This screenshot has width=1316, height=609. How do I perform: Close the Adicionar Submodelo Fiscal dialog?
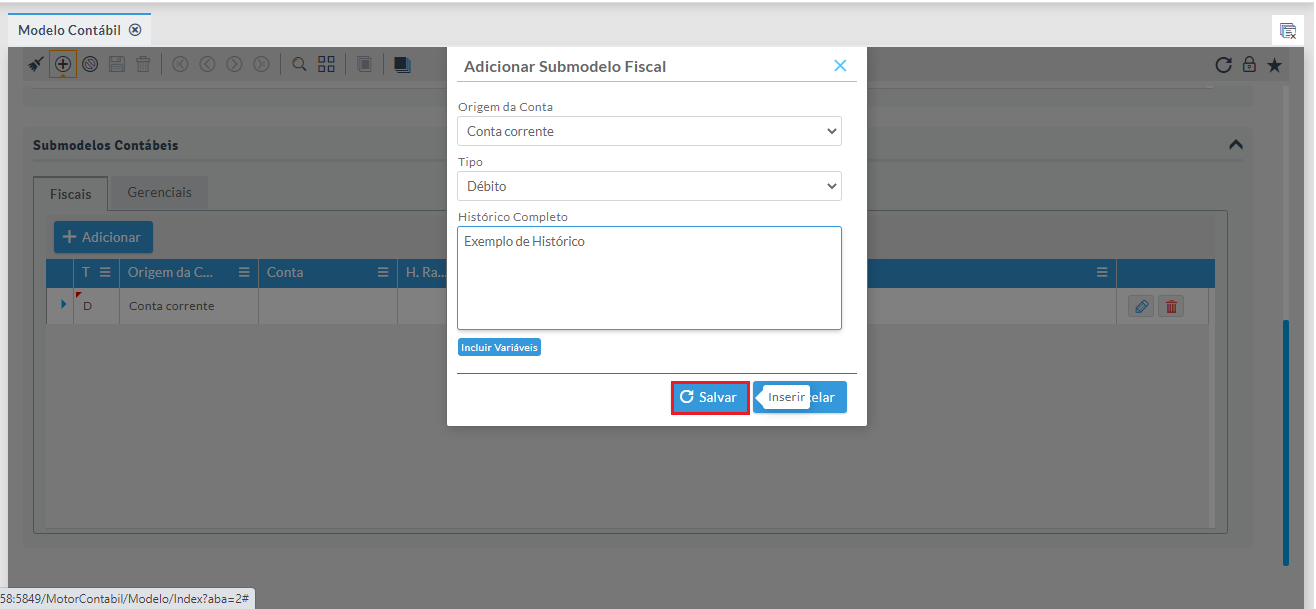click(840, 66)
